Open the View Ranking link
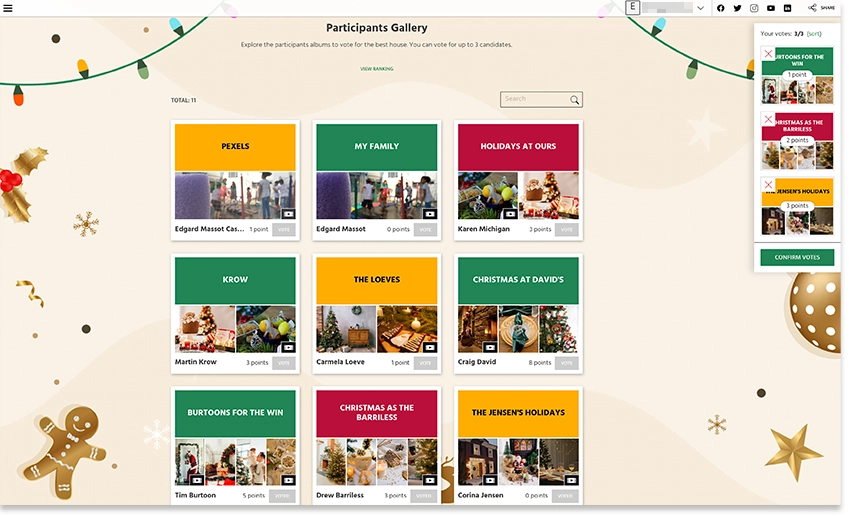 tap(377, 69)
